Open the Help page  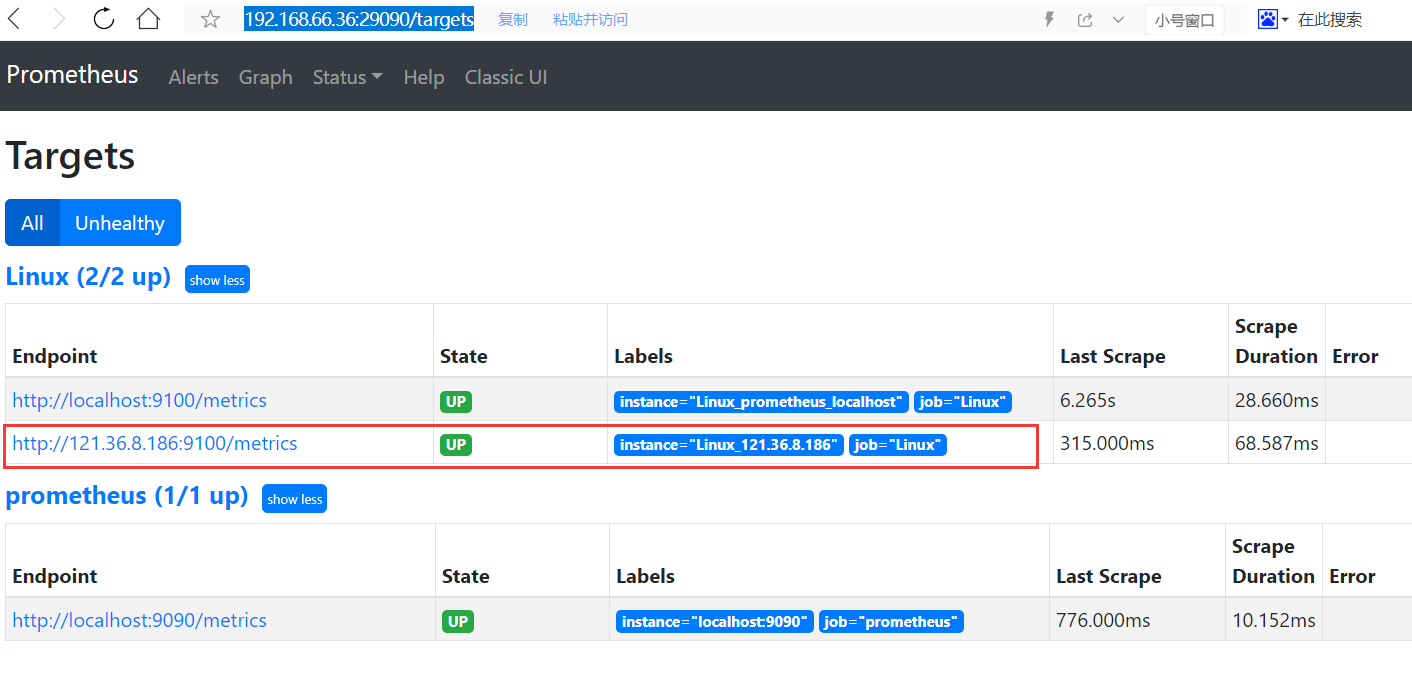click(424, 77)
